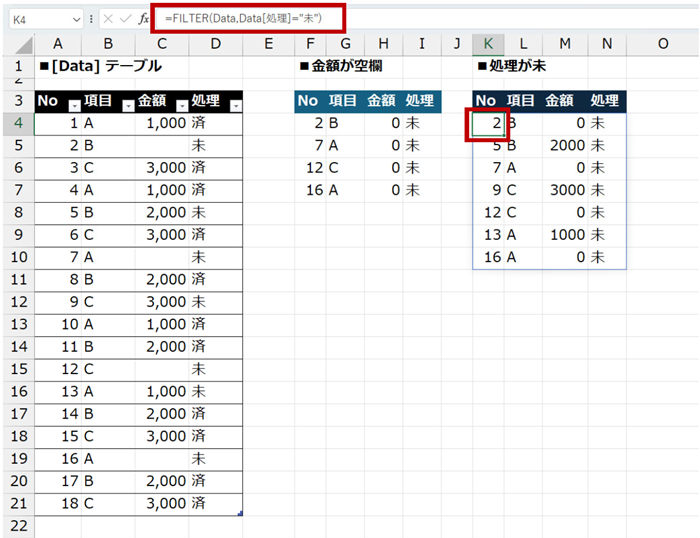Click the Cancel X icon in formula bar
700x538 pixels.
point(107,19)
